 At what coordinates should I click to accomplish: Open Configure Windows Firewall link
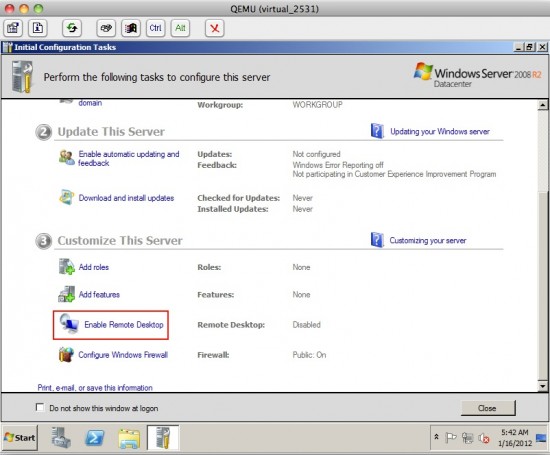(123, 355)
